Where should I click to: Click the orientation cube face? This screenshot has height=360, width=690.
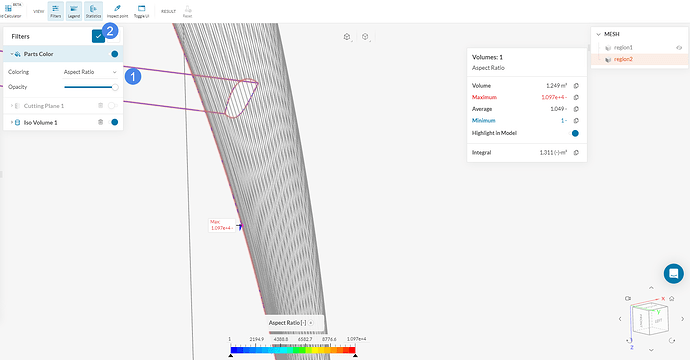tap(650, 319)
